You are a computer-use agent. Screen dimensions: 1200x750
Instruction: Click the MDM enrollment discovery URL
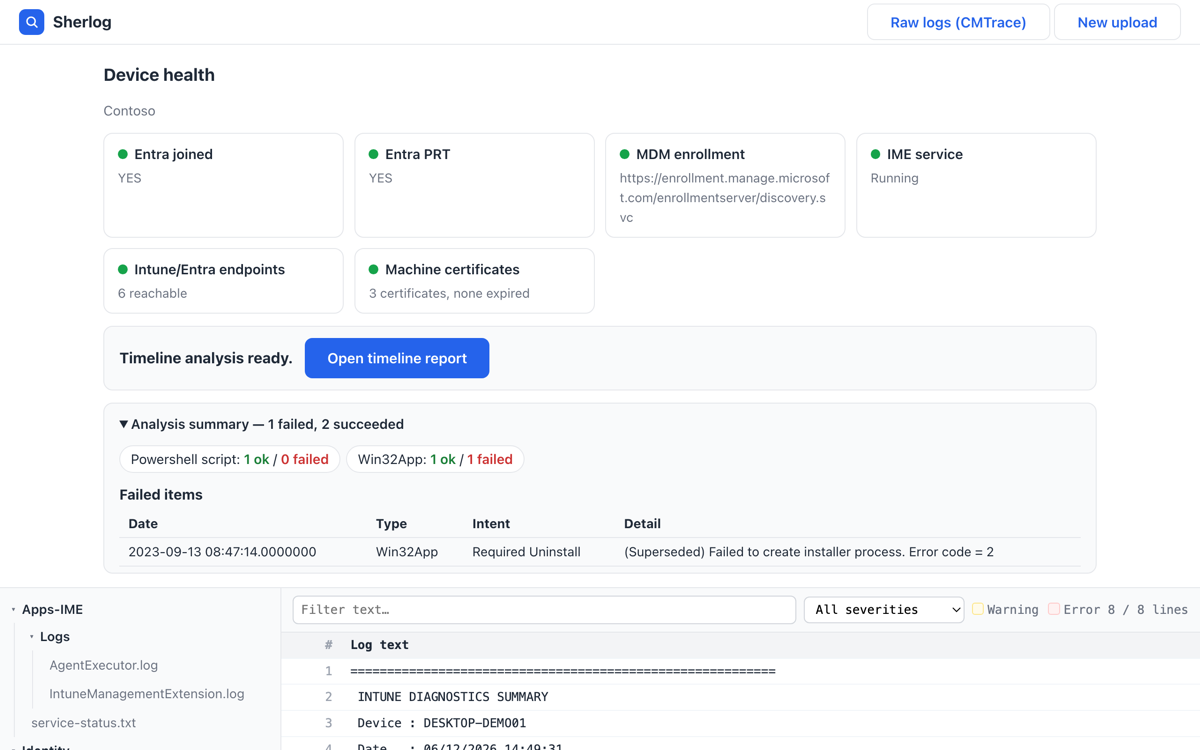pyautogui.click(x=725, y=198)
